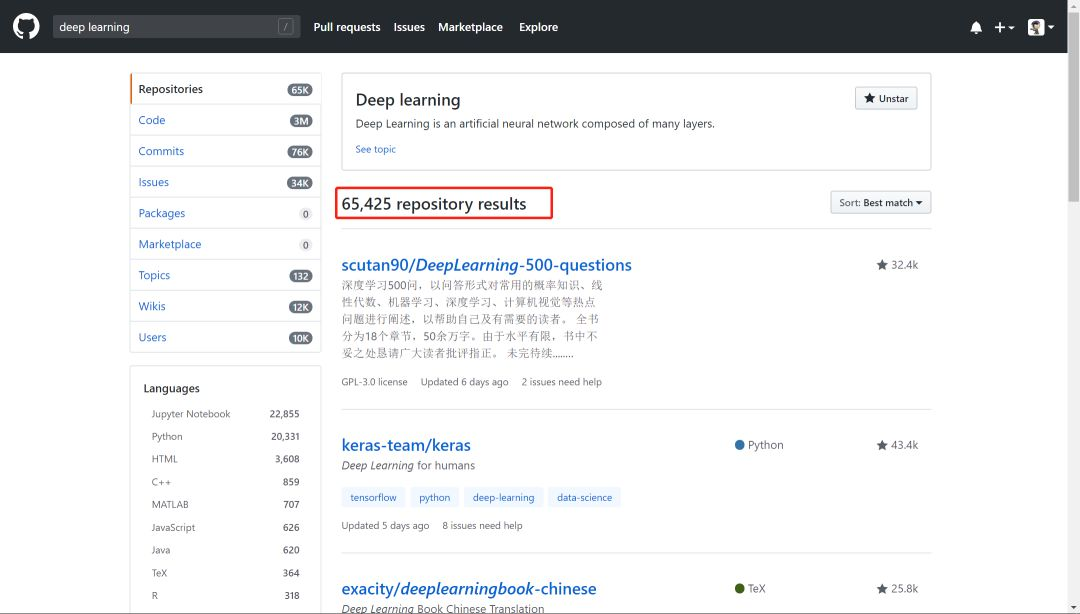1080x614 pixels.
Task: Open Pull requests in top navigation
Action: tap(346, 27)
